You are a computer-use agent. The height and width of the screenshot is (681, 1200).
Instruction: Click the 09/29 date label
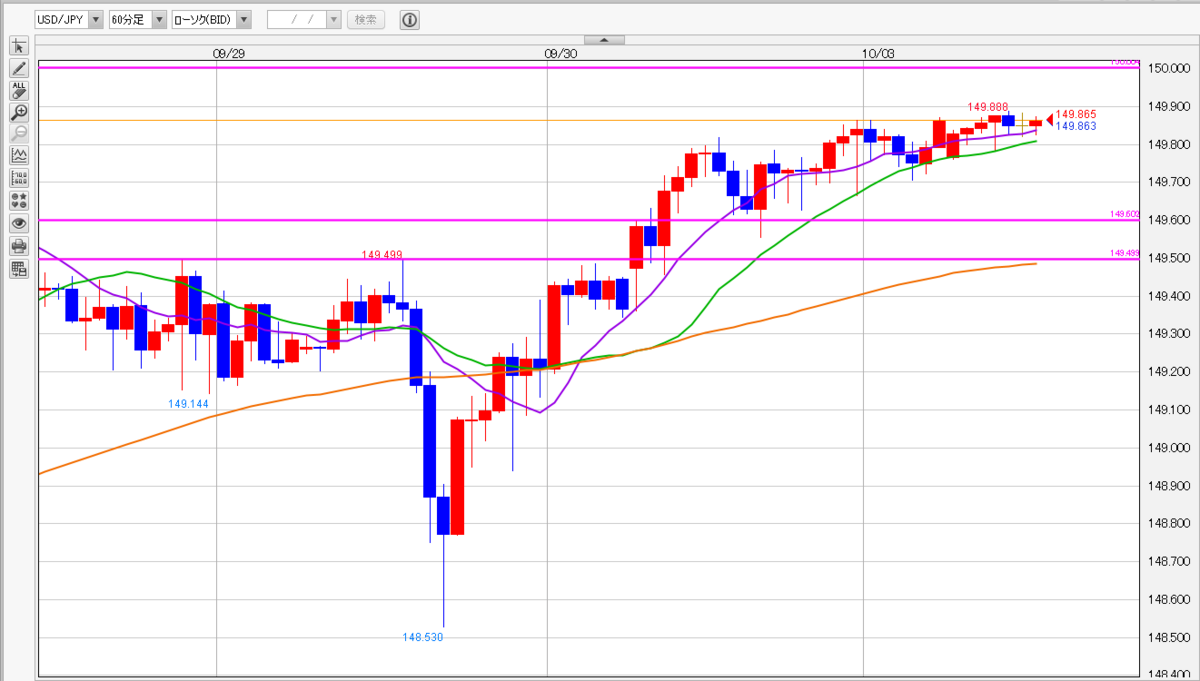click(229, 54)
